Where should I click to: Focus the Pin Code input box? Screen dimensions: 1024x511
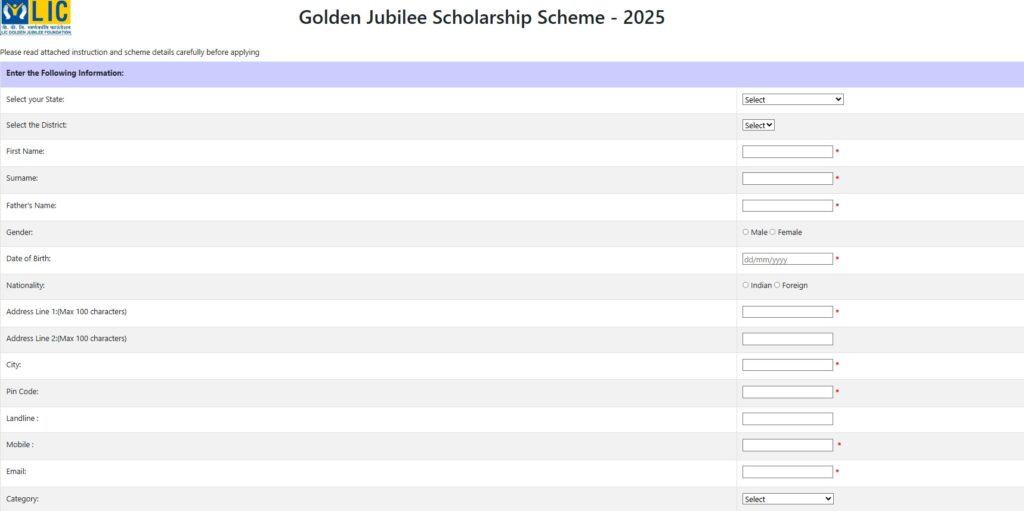787,392
